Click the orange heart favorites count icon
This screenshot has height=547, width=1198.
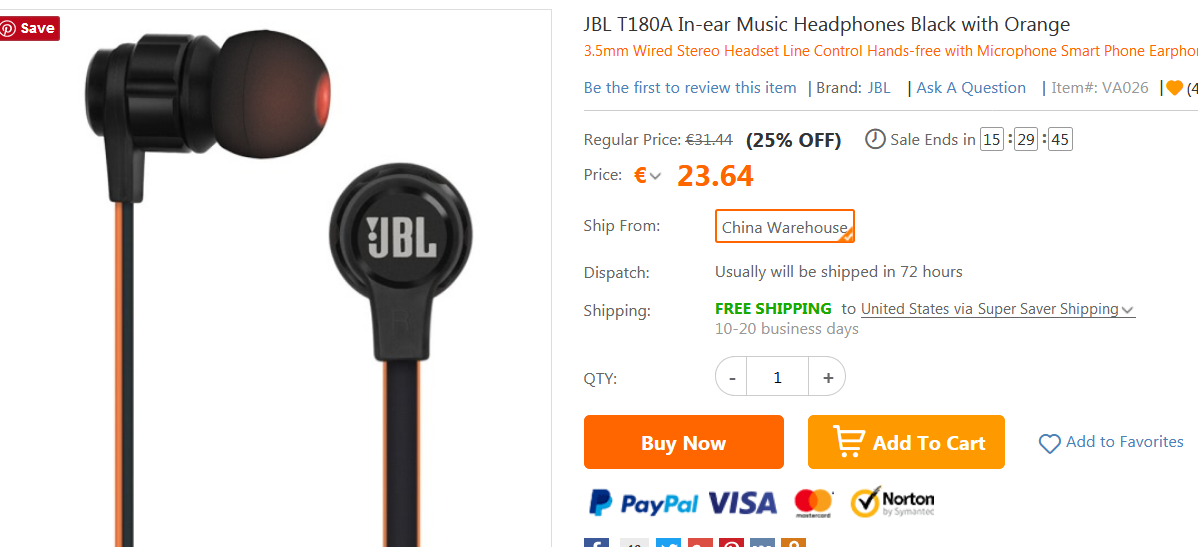[1174, 89]
